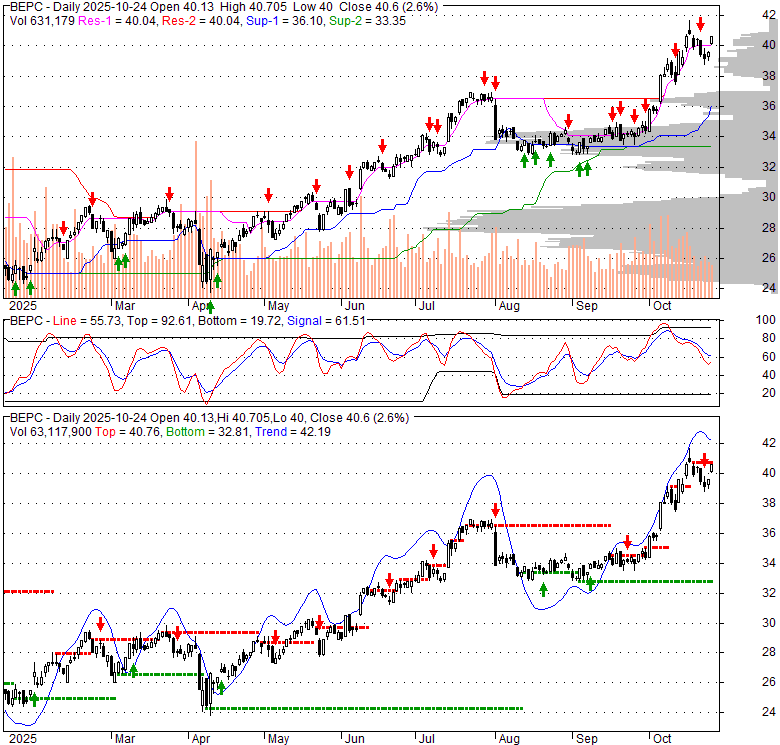
Task: Select the 60 level on the oscillator axis
Action: coord(769,357)
